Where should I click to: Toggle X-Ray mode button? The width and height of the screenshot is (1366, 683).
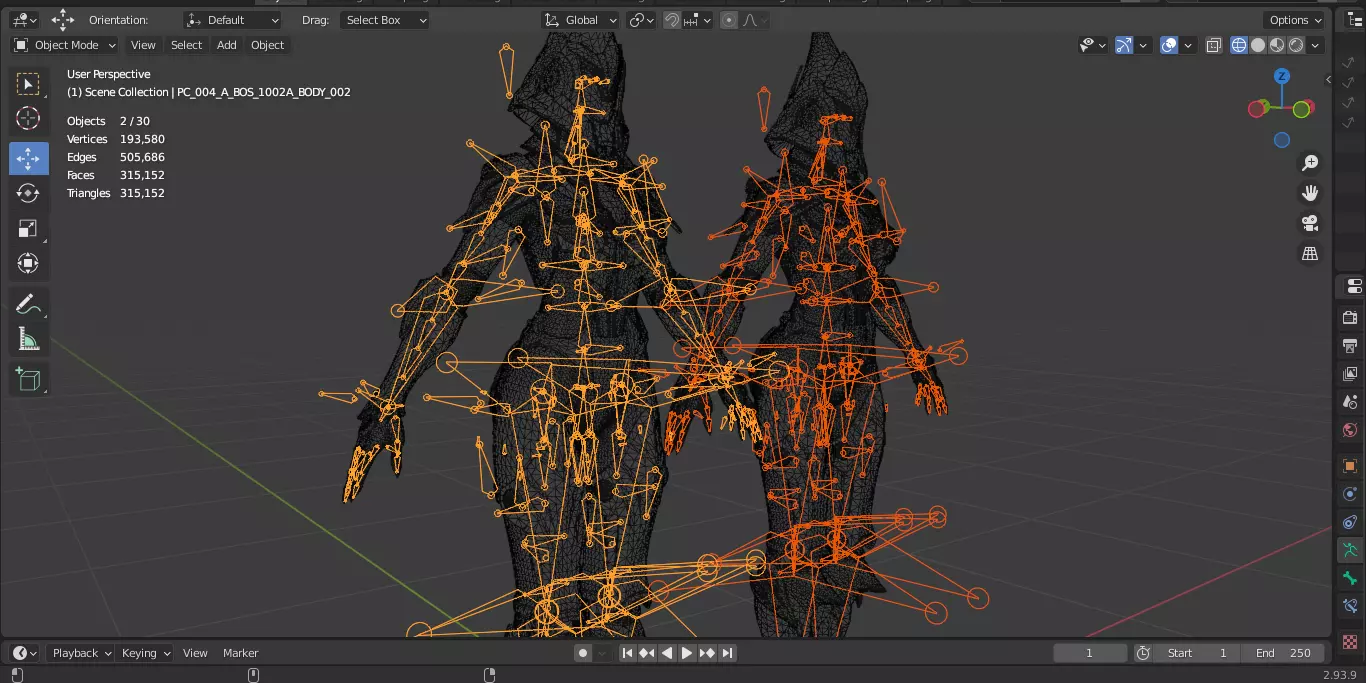pos(1213,45)
